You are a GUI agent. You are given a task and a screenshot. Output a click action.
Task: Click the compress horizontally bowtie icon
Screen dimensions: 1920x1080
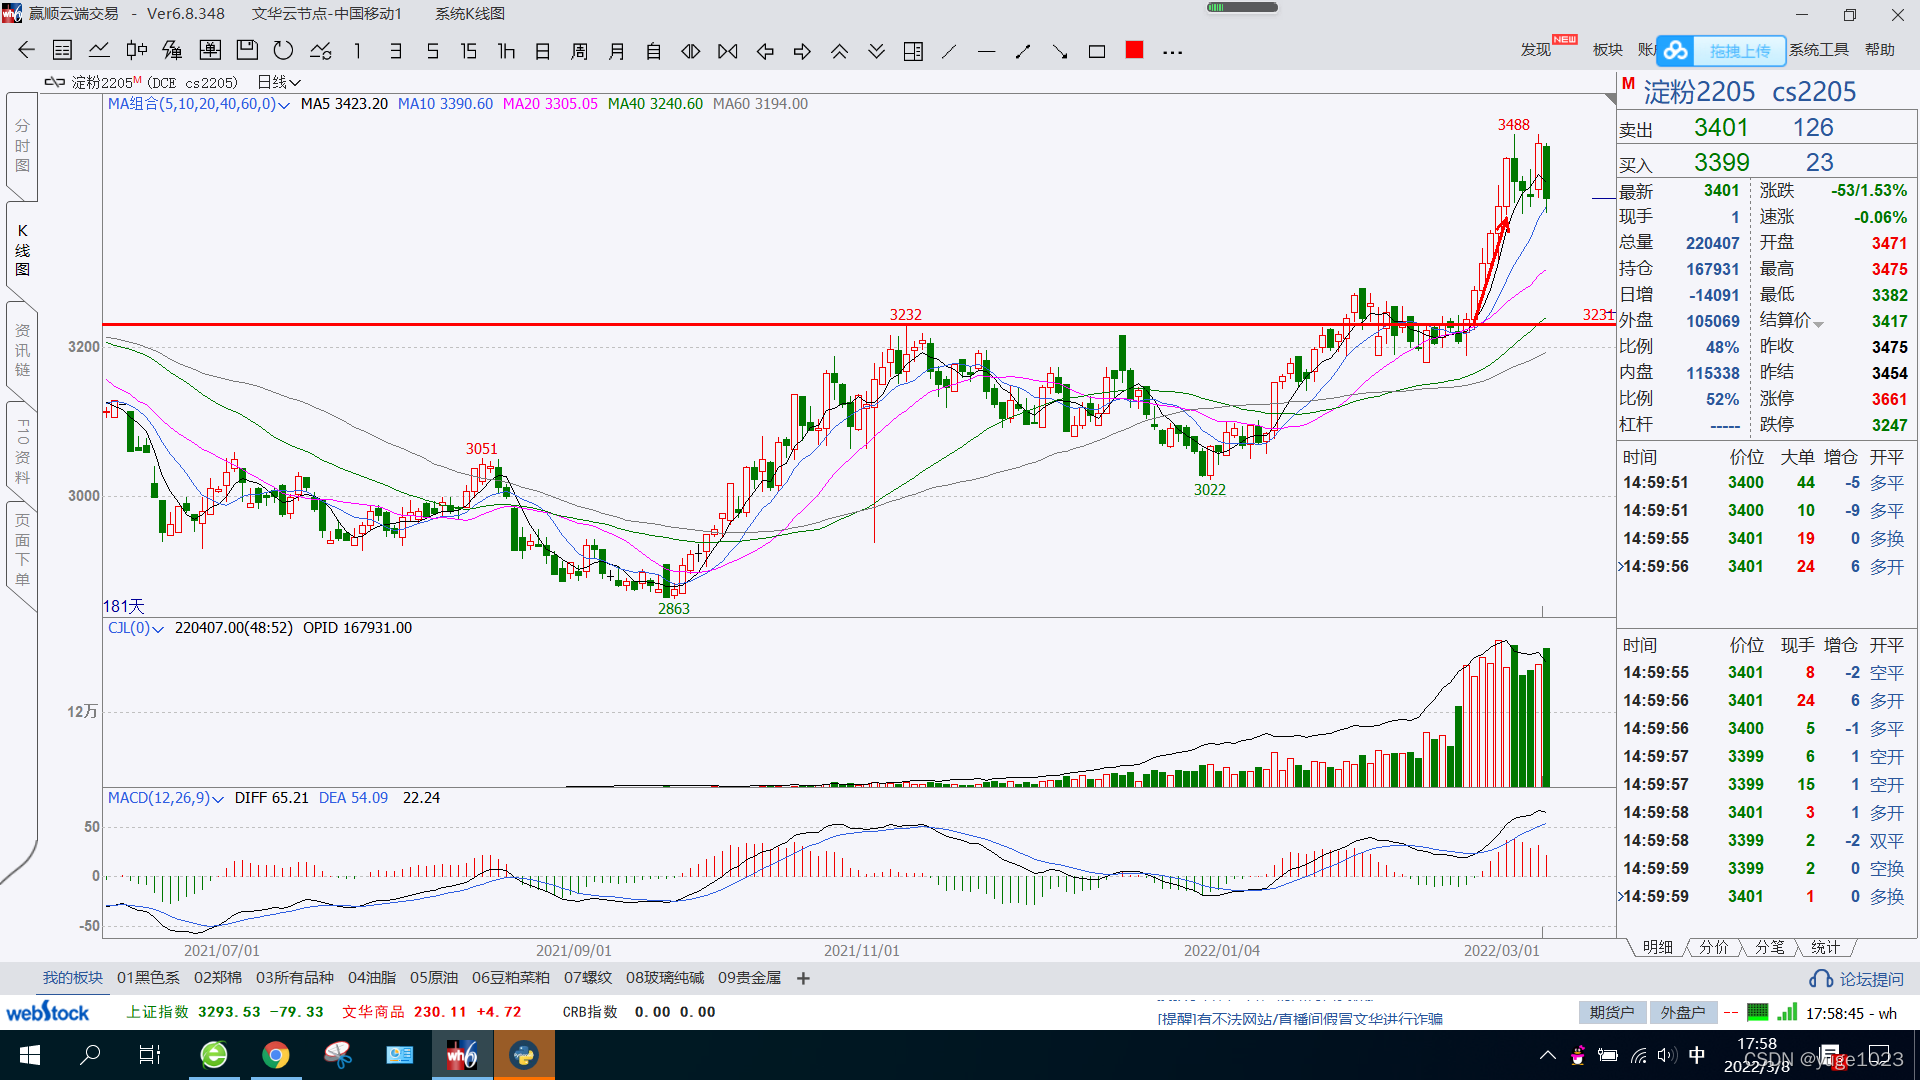[x=728, y=51]
